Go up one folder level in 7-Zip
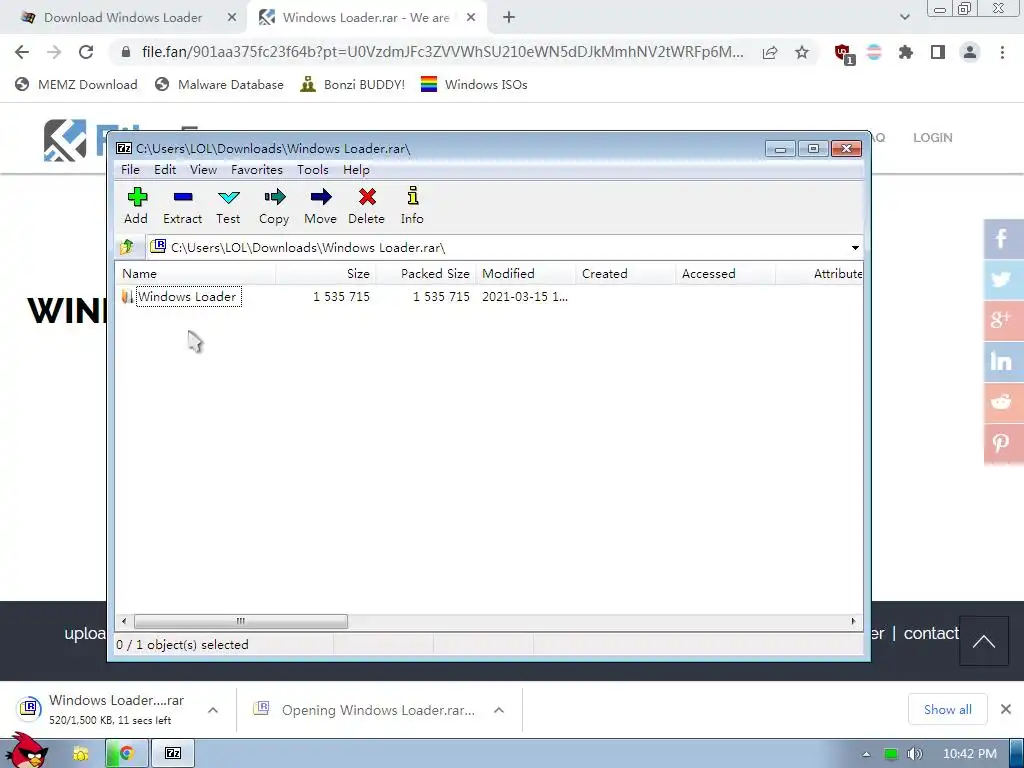 click(x=127, y=247)
